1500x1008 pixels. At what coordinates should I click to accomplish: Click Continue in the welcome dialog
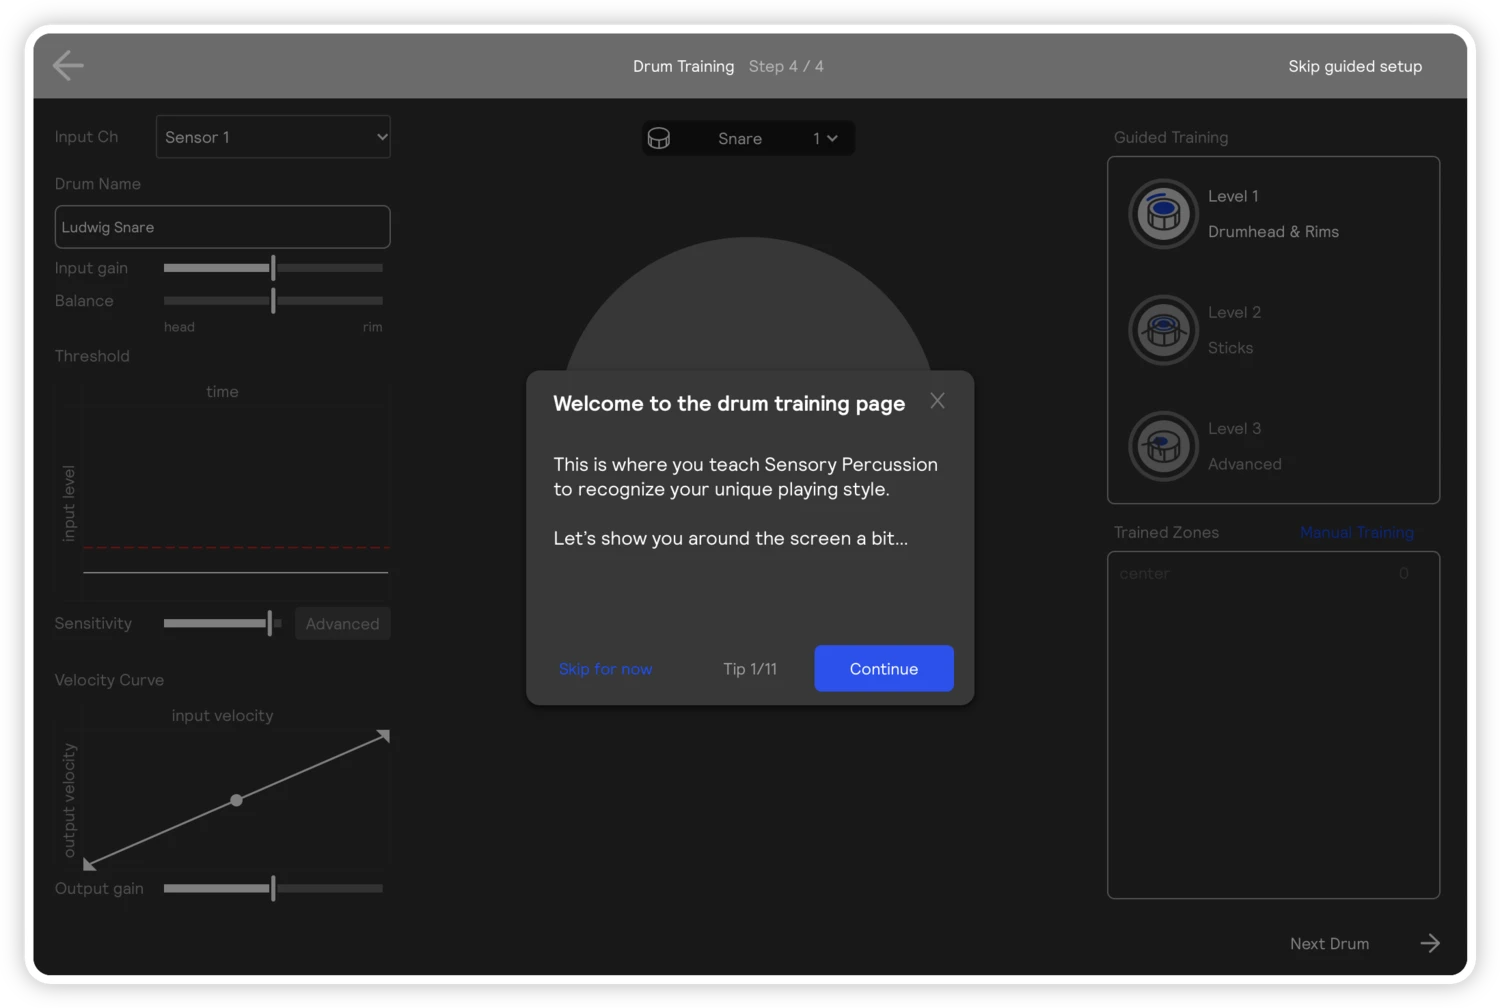(884, 668)
